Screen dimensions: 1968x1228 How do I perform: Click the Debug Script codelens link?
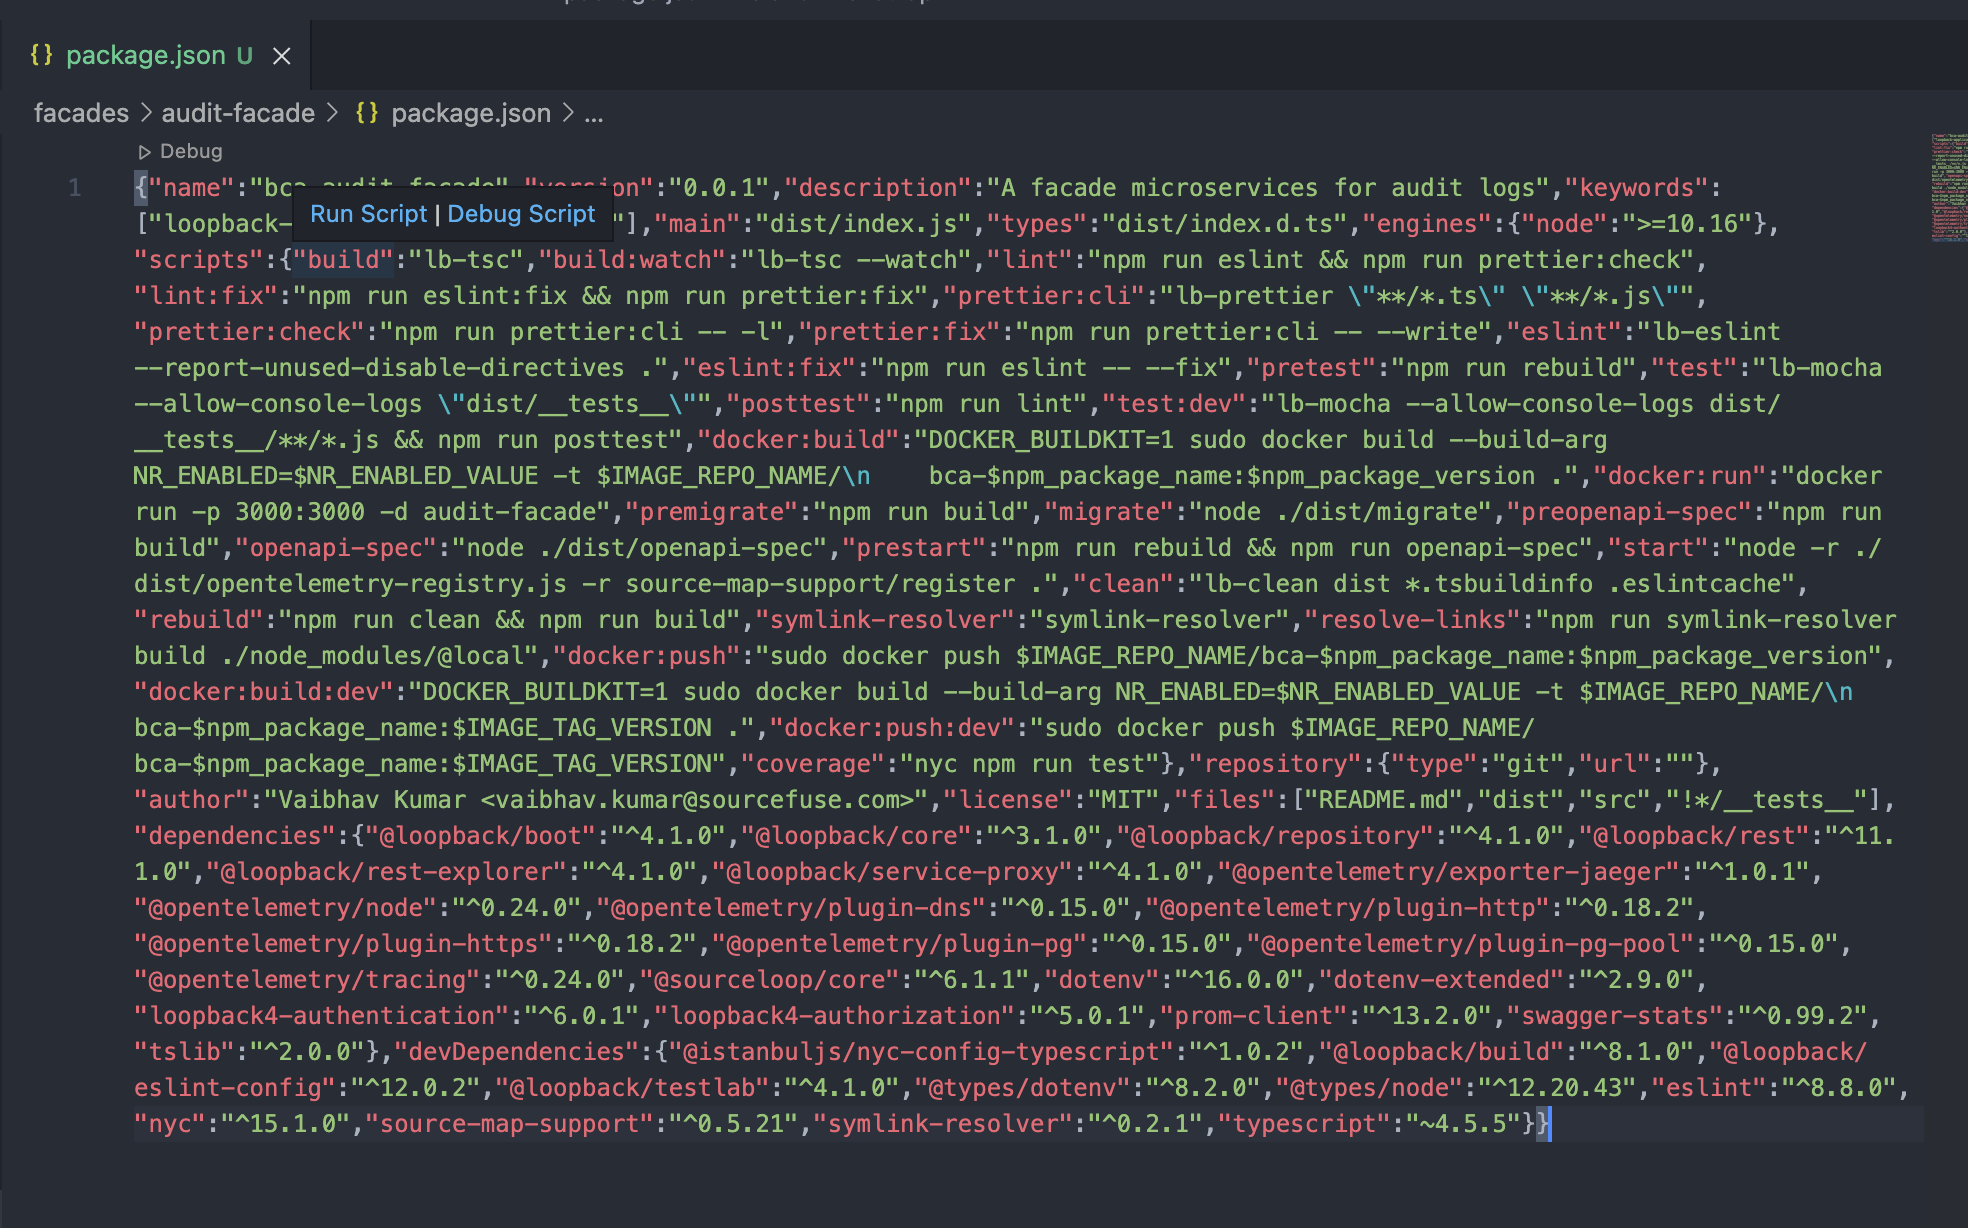[521, 213]
